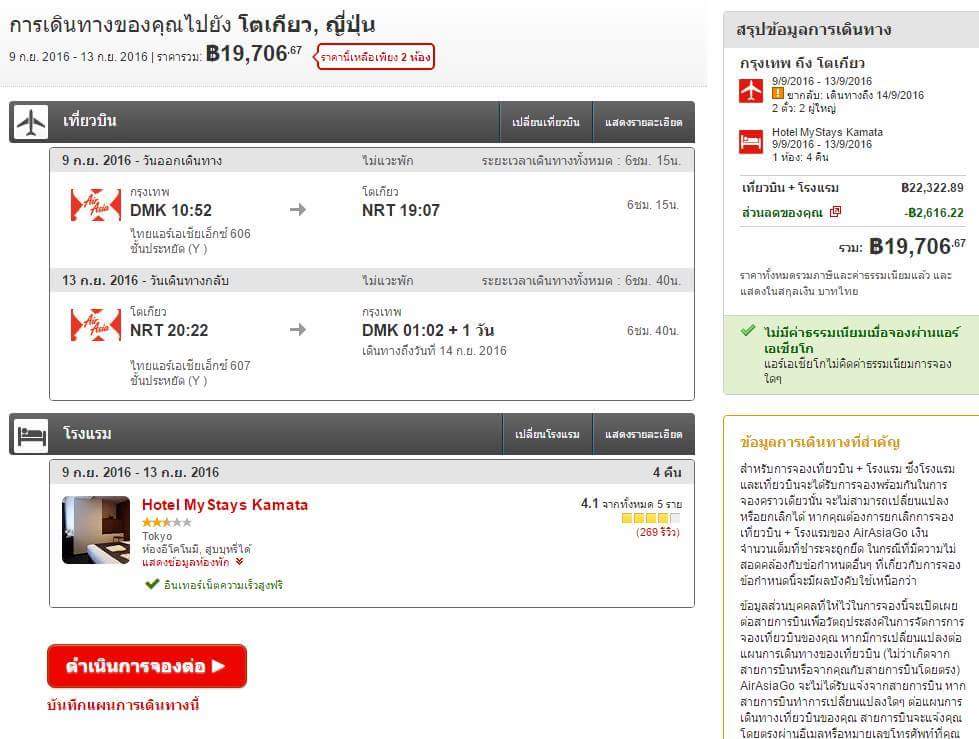Click ไทยแอร์เอเชียเอ็กซ์ 607 flight number
The image size is (979, 739).
pos(190,366)
